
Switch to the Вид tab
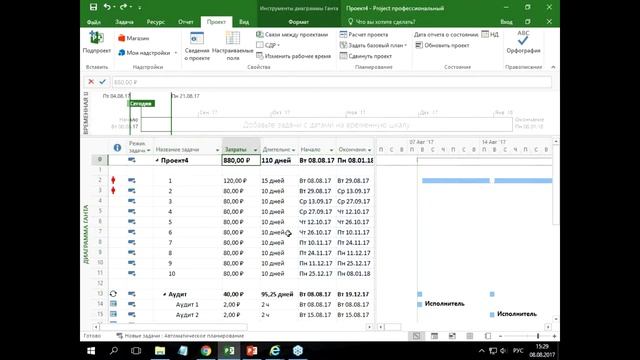point(244,22)
